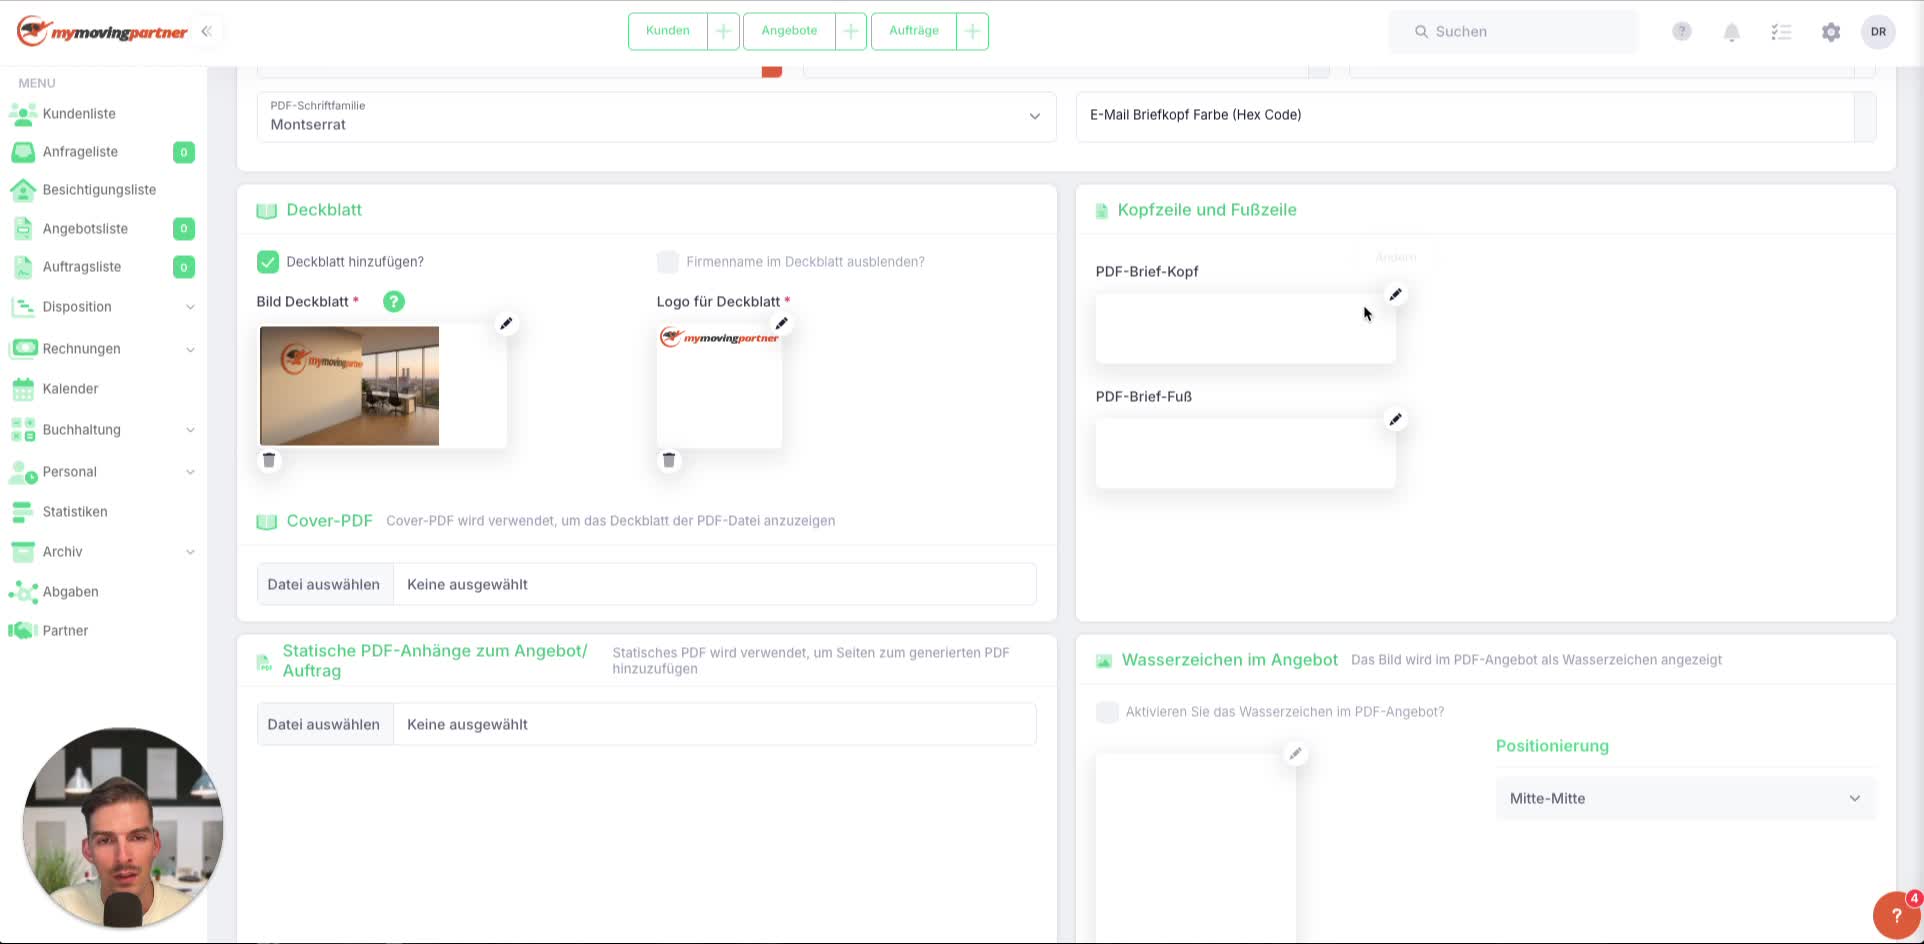Open DR user avatar menu

coord(1879,31)
